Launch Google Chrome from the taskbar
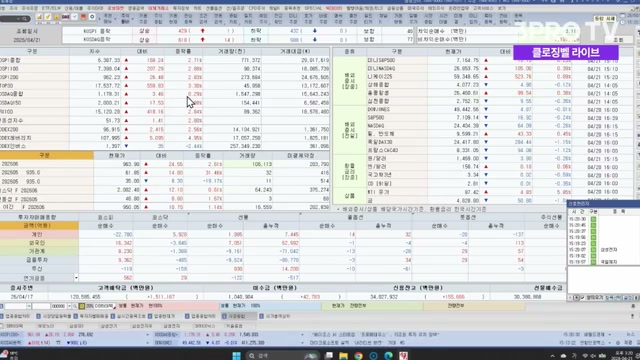Image resolution: width=640 pixels, height=360 pixels. (x=358, y=356)
